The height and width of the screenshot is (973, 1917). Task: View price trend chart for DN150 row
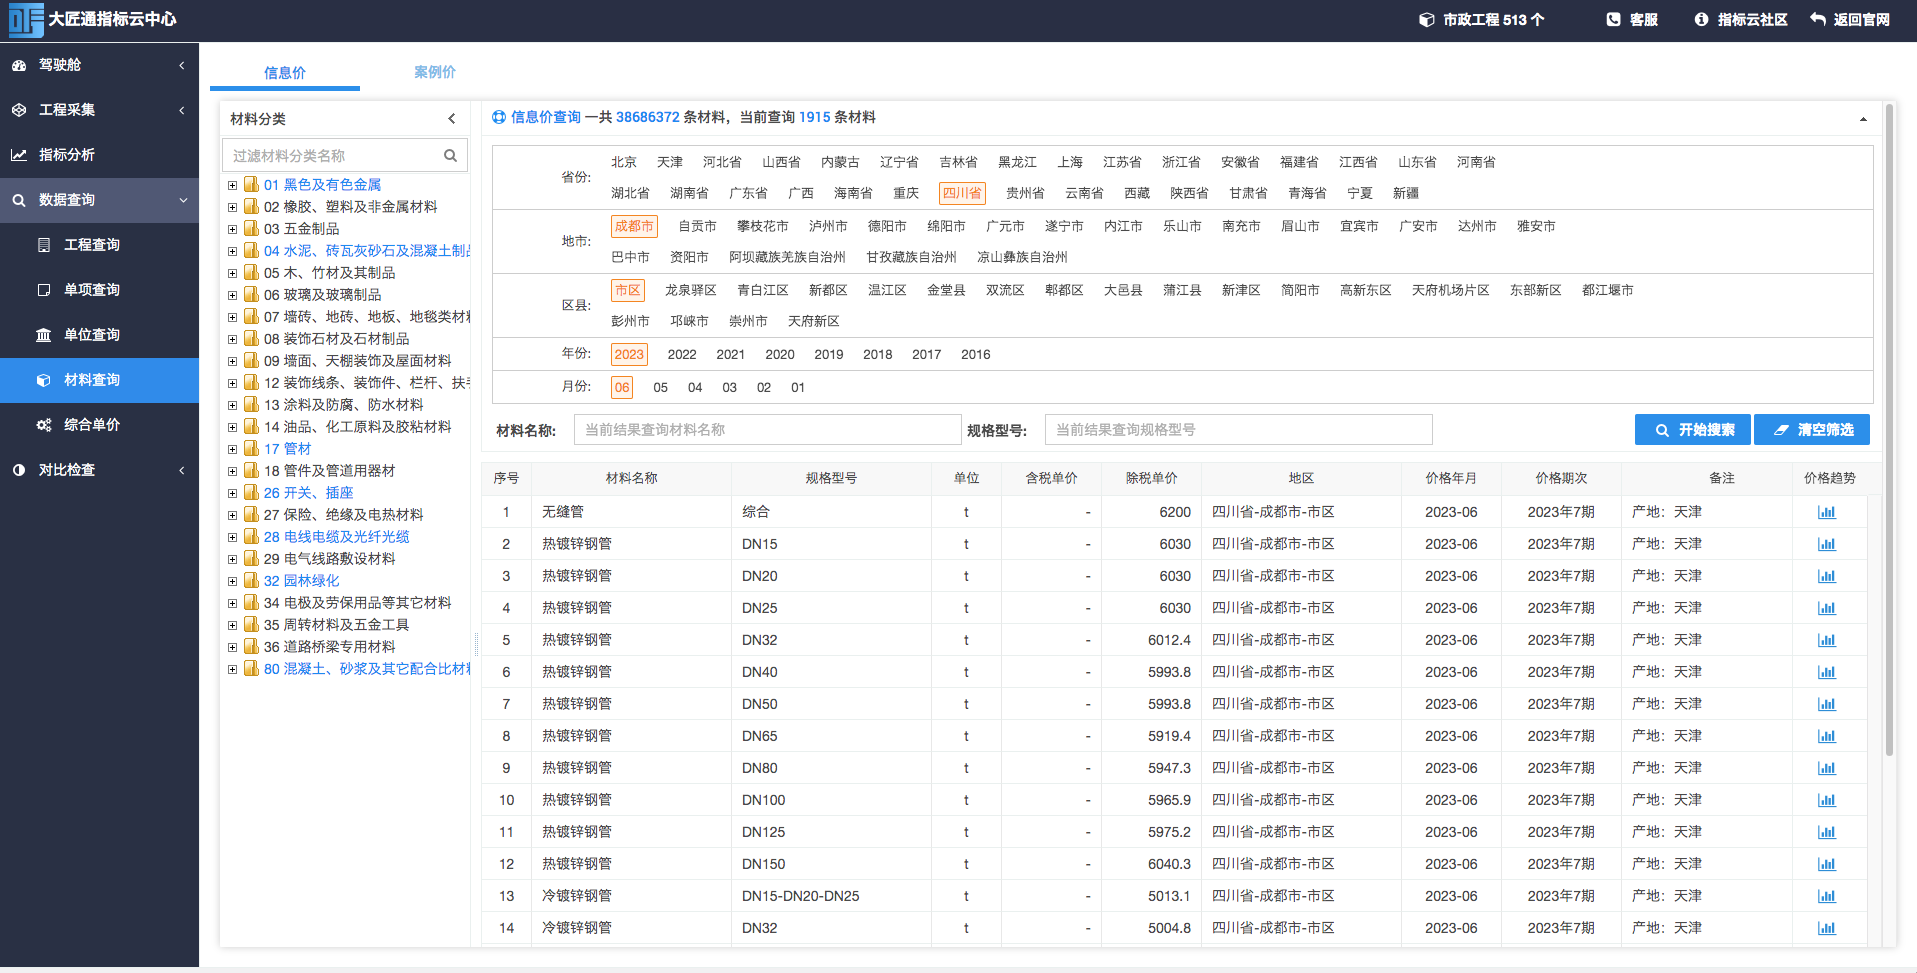click(1826, 864)
